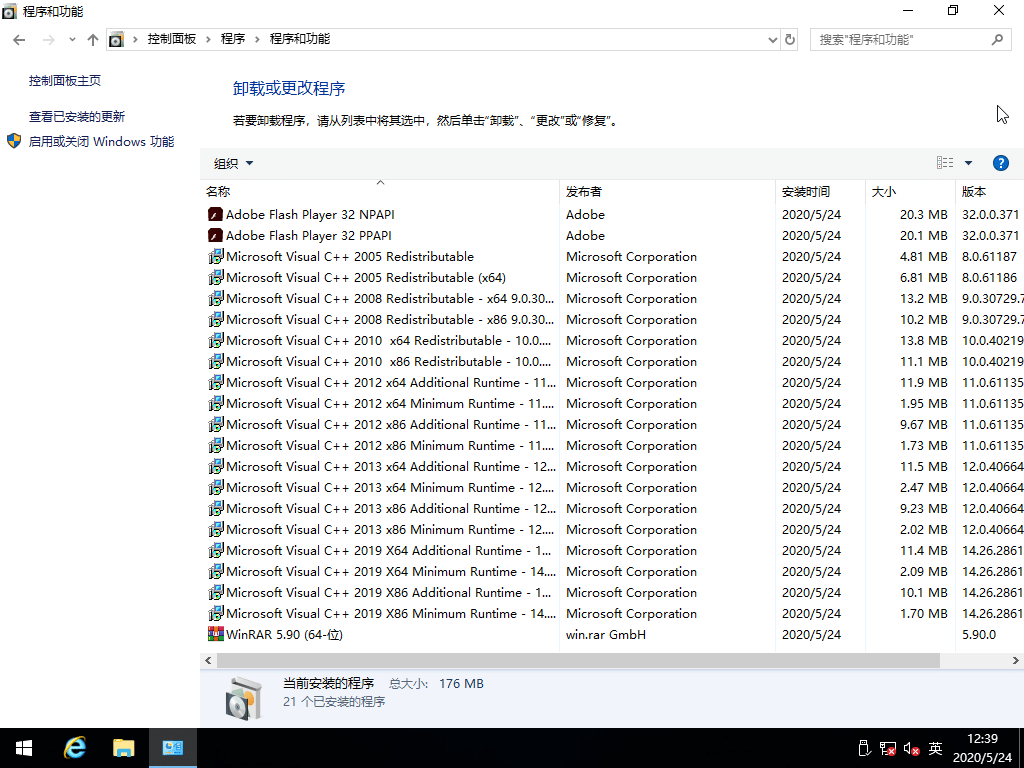Viewport: 1024px width, 768px height.
Task: Open the 组织 dropdown menu
Action: [233, 163]
